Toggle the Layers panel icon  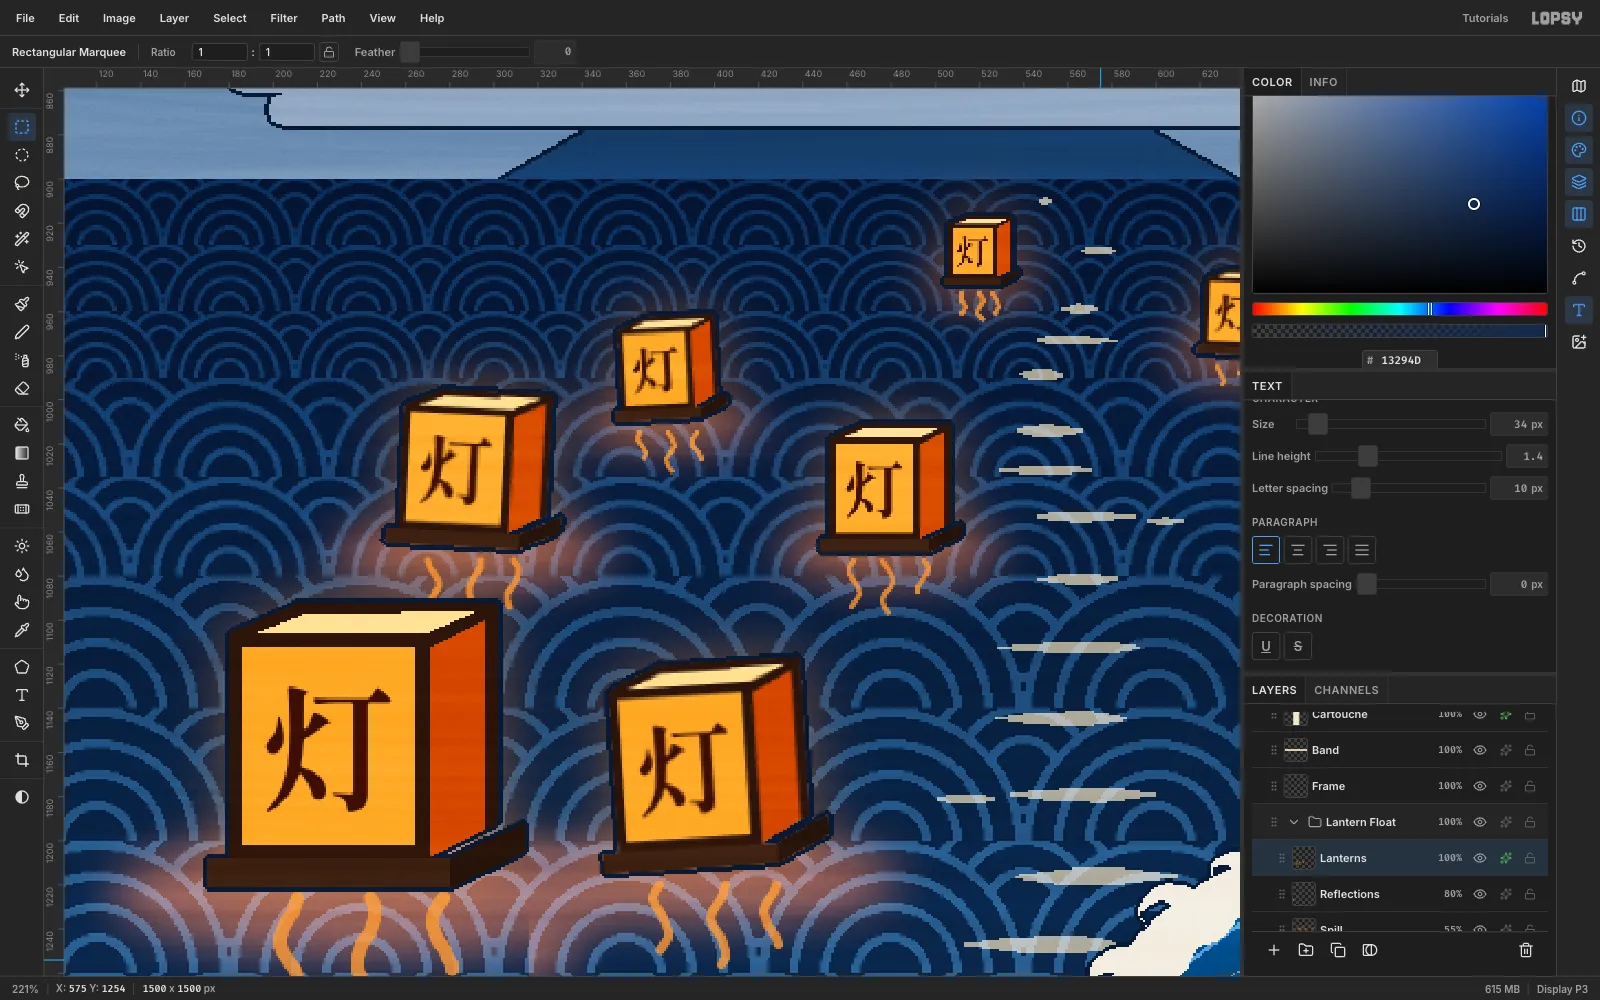click(x=1579, y=182)
